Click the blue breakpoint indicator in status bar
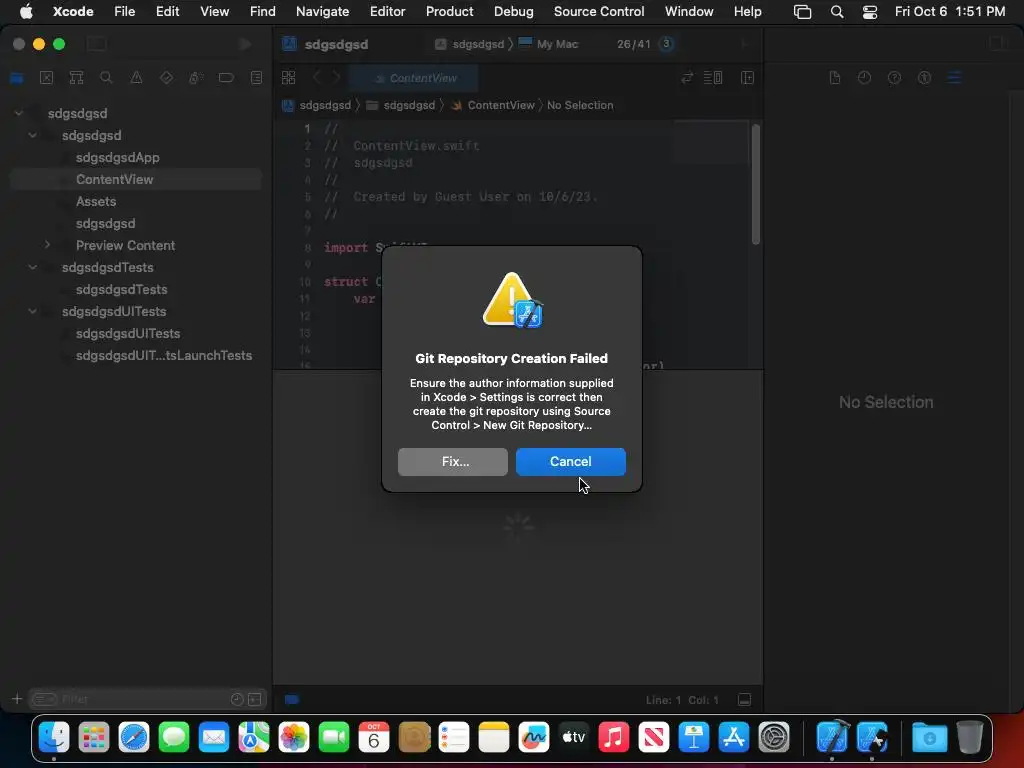The width and height of the screenshot is (1024, 768). [292, 699]
